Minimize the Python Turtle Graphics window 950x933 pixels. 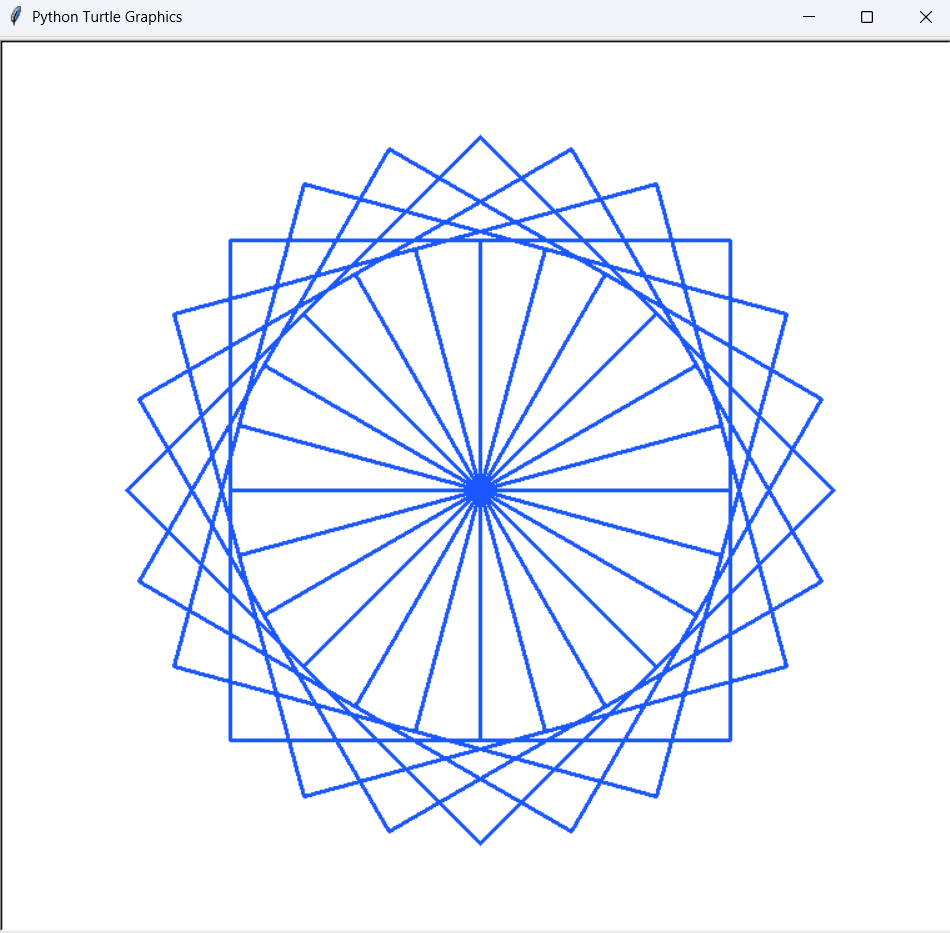point(808,17)
